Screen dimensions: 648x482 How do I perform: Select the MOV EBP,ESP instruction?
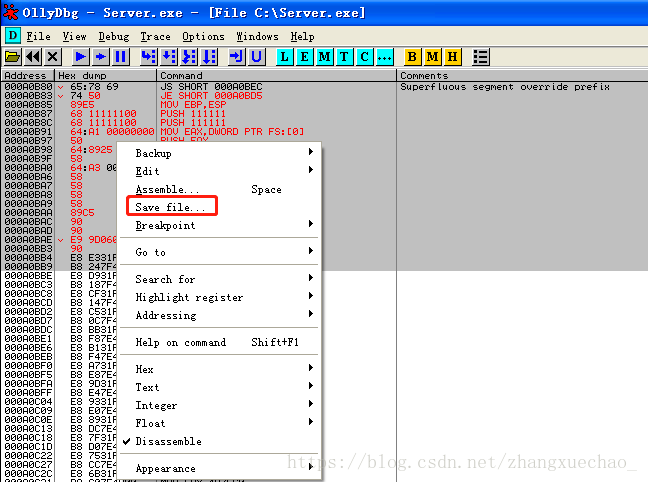tap(193, 105)
